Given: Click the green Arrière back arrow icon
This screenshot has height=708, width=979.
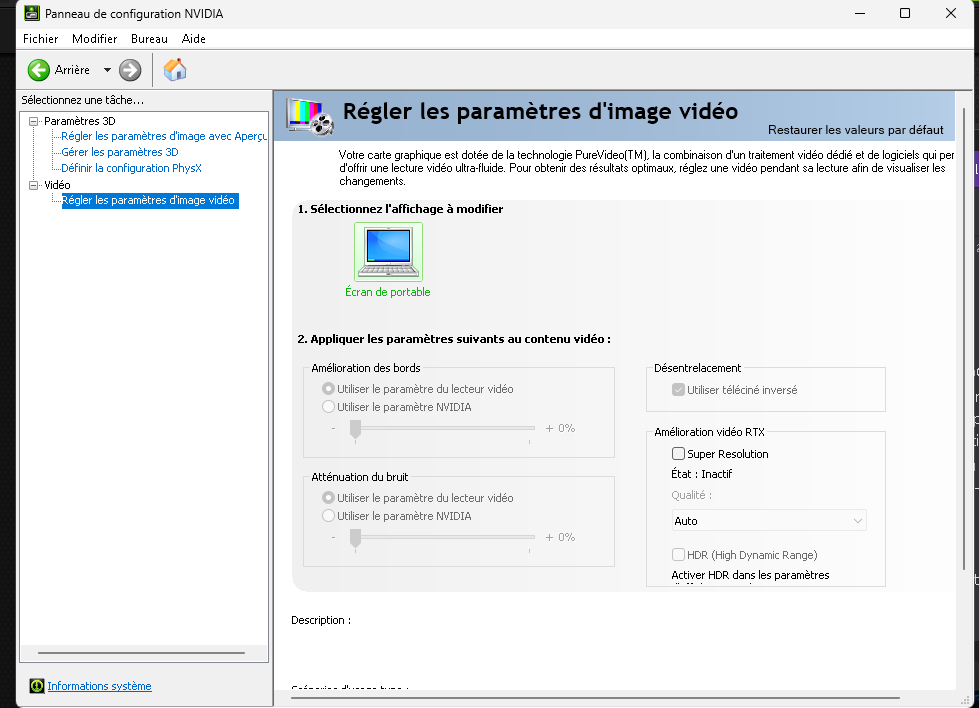Looking at the screenshot, I should point(39,70).
